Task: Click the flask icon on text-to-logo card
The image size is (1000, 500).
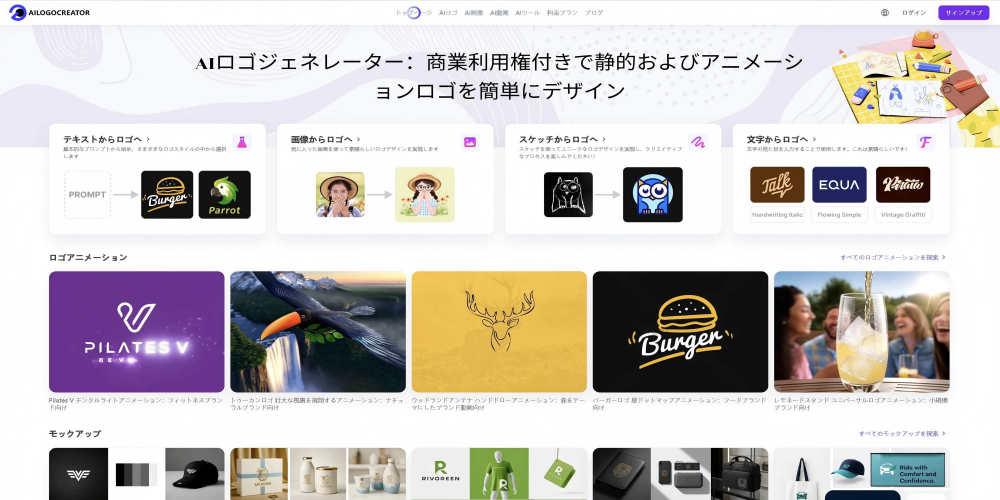Action: pyautogui.click(x=241, y=143)
